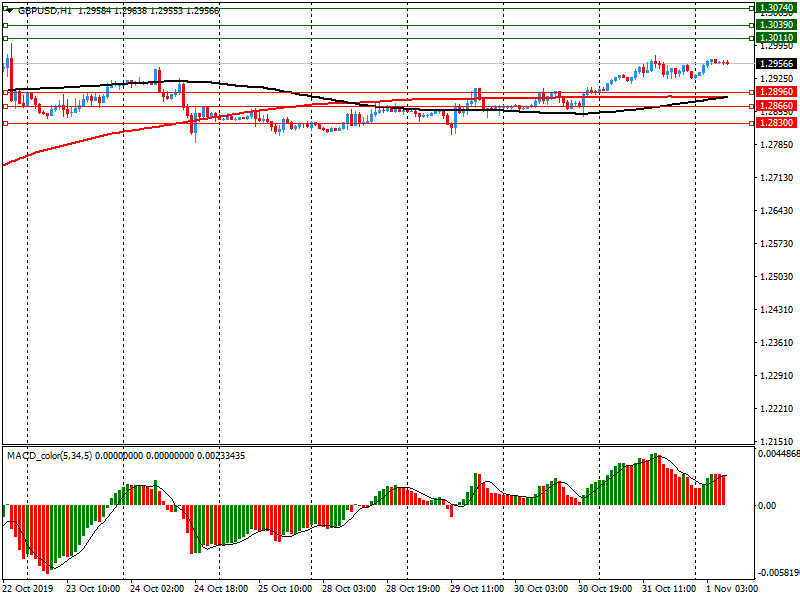
Task: Click the 1.25030 price axis value
Action: (776, 277)
